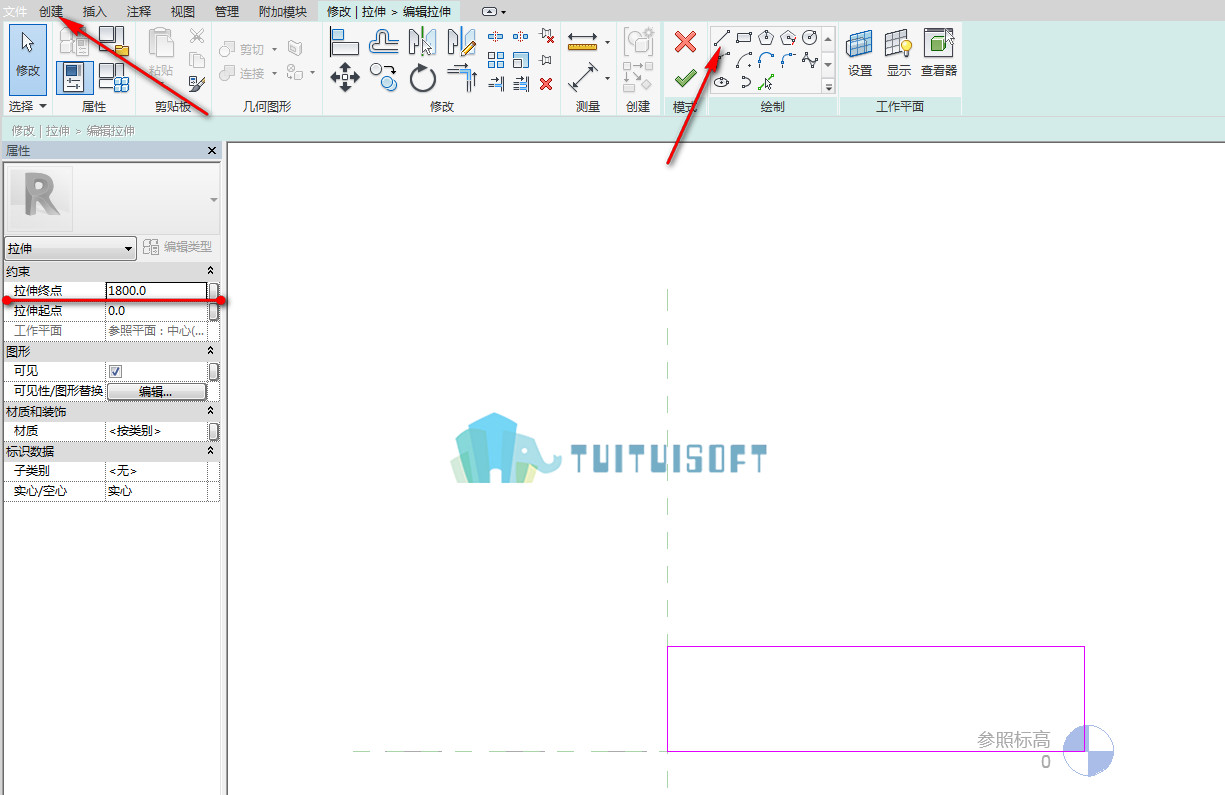Close the Properties (属性) panel

click(x=212, y=150)
